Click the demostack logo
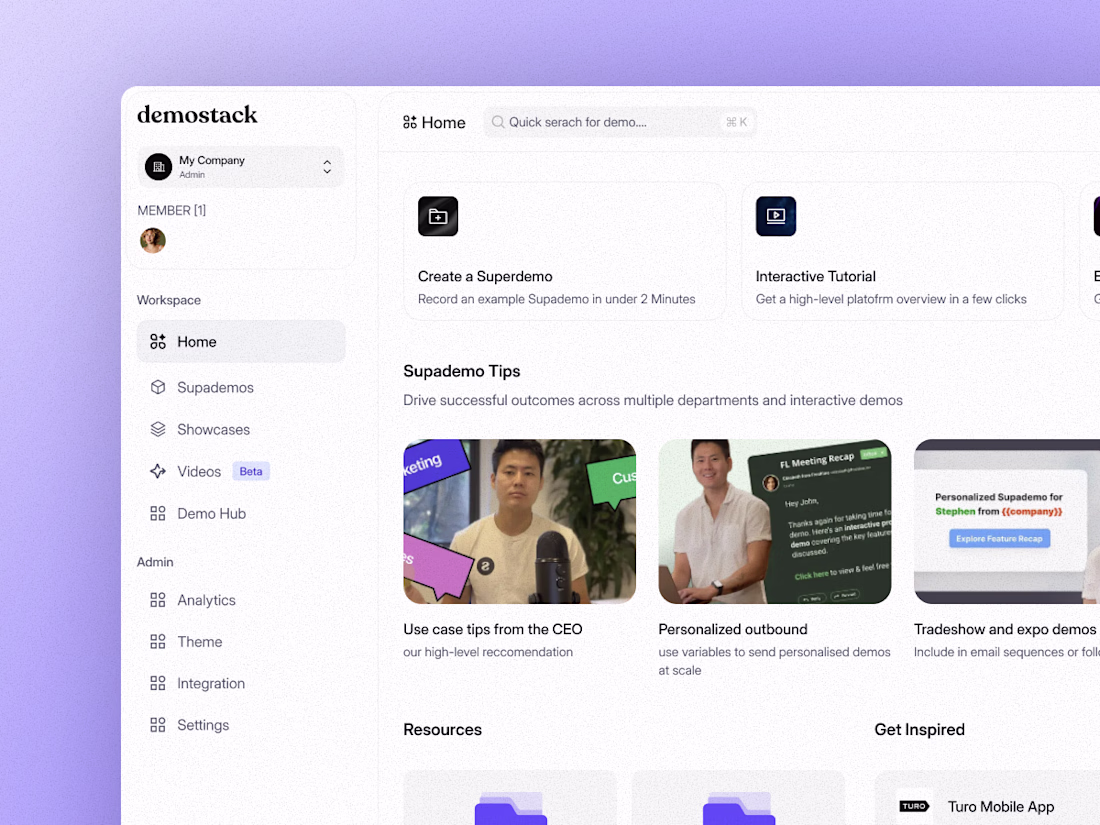The height and width of the screenshot is (825, 1100). 197,114
